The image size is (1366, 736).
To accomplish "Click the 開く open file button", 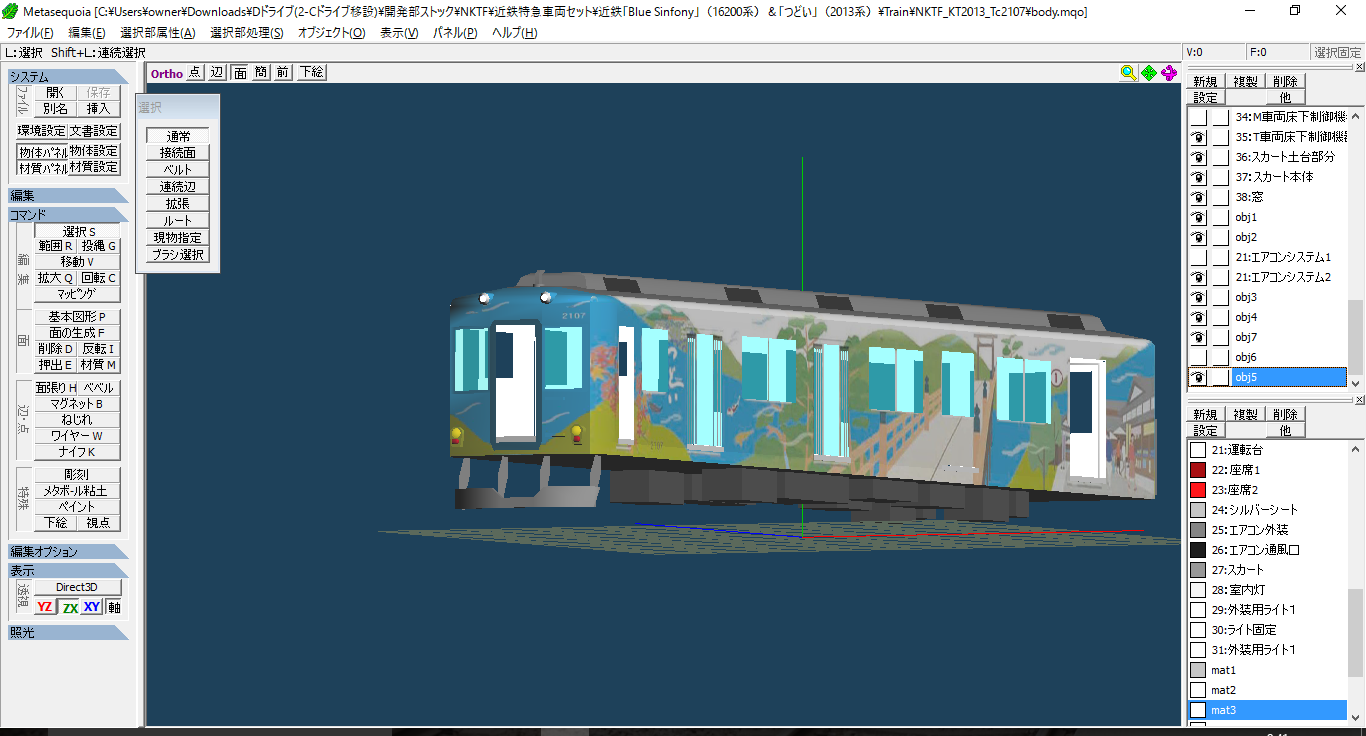I will (x=56, y=92).
